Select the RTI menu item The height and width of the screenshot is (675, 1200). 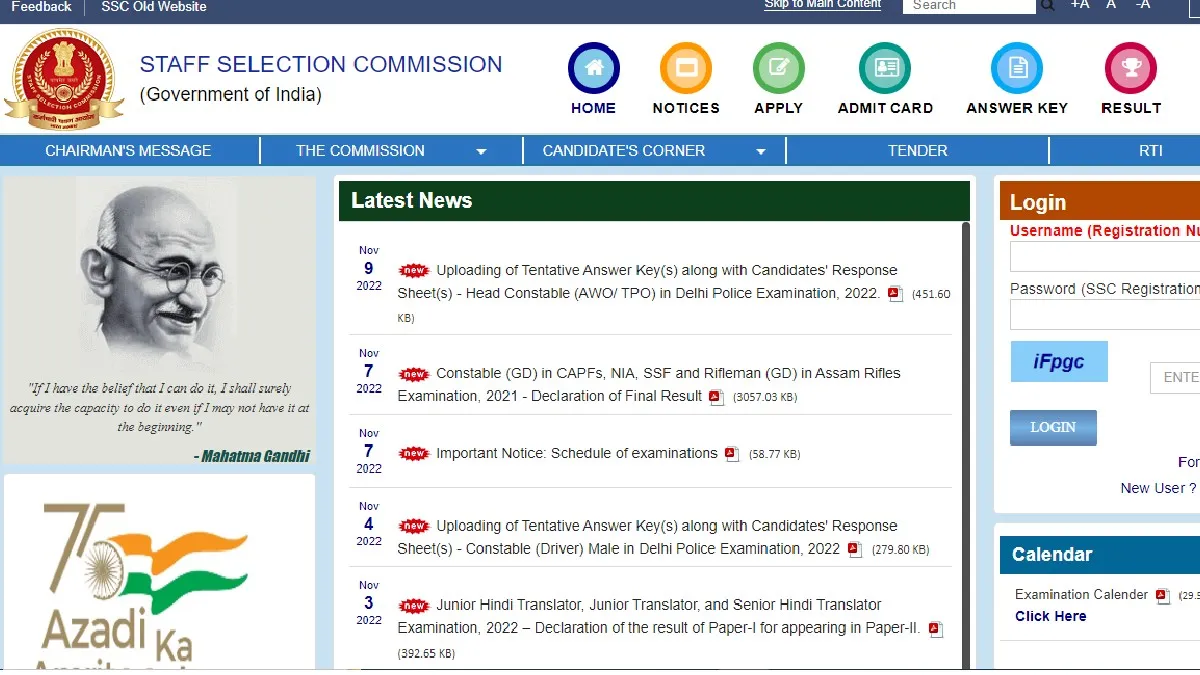click(x=1150, y=151)
